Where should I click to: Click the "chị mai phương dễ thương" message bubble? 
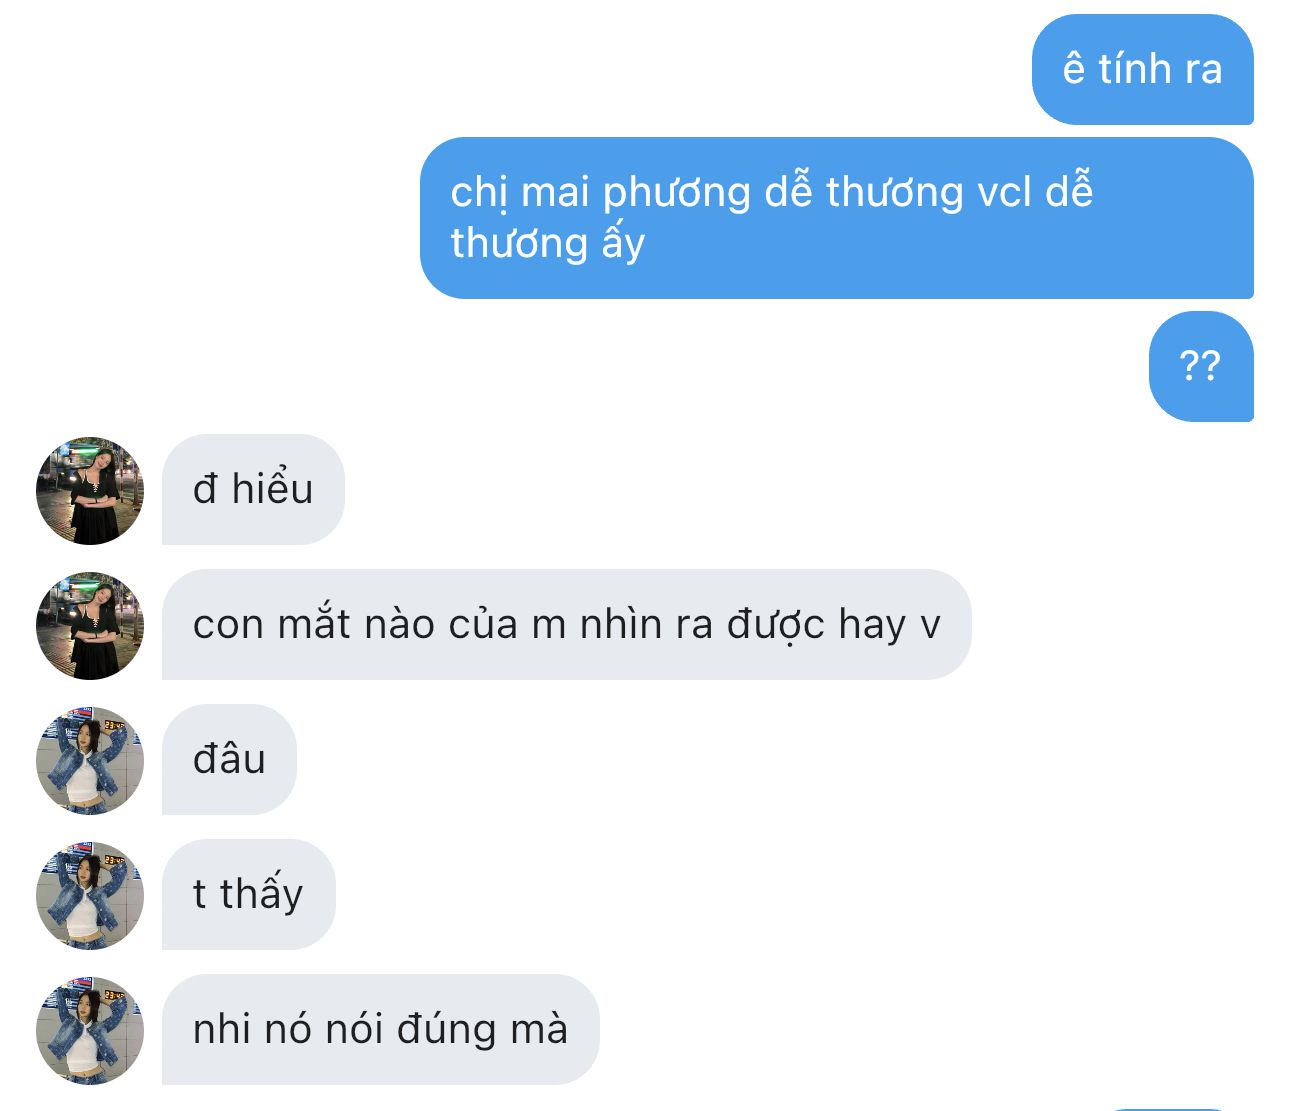point(837,218)
